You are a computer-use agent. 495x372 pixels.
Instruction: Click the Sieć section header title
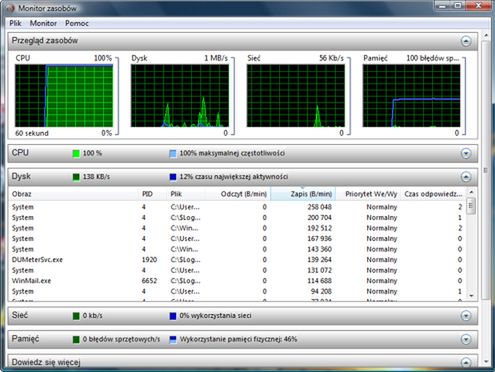pos(20,315)
